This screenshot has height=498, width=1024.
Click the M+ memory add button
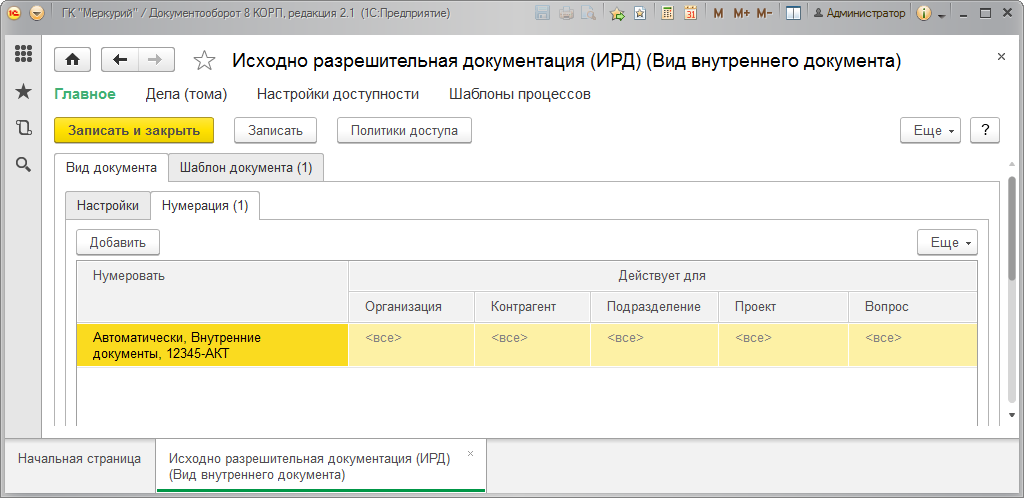741,13
